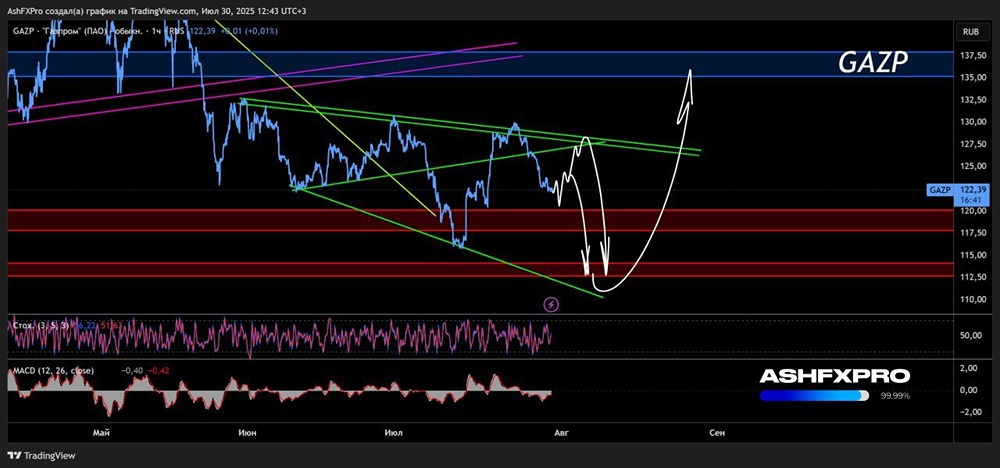Screen dimensions: 1000x468
Task: Open the TradingView logo link
Action: (x=41, y=455)
